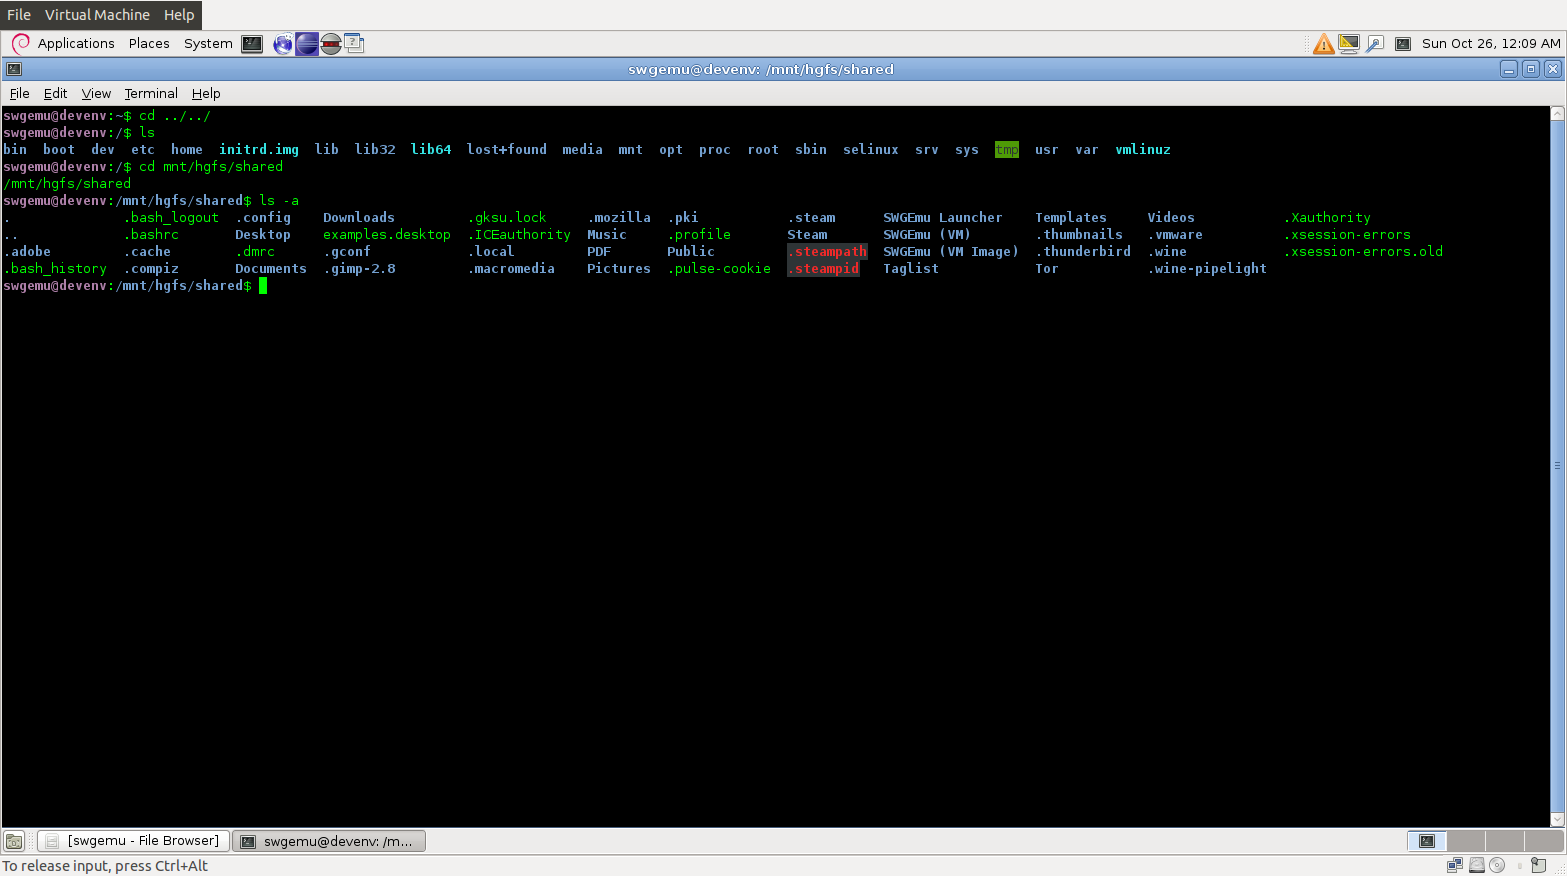
Task: Click the .Xauthority file name
Action: coord(1328,218)
